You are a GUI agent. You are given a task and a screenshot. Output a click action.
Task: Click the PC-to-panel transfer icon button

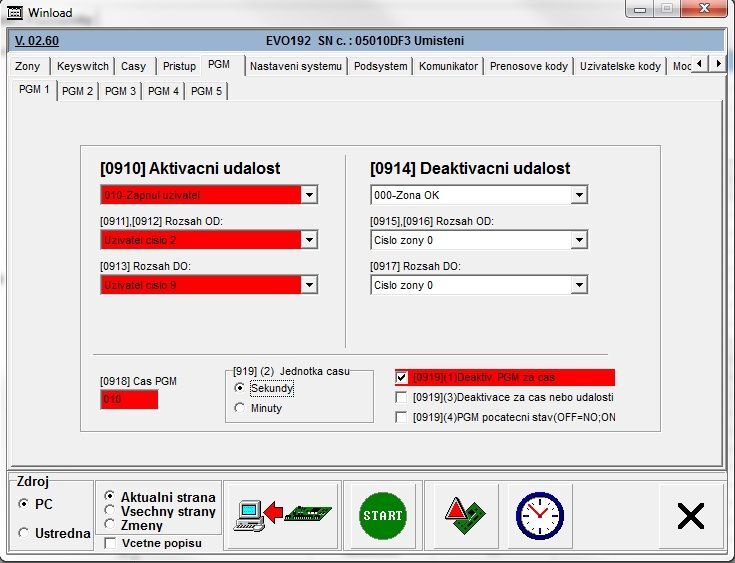coord(282,516)
